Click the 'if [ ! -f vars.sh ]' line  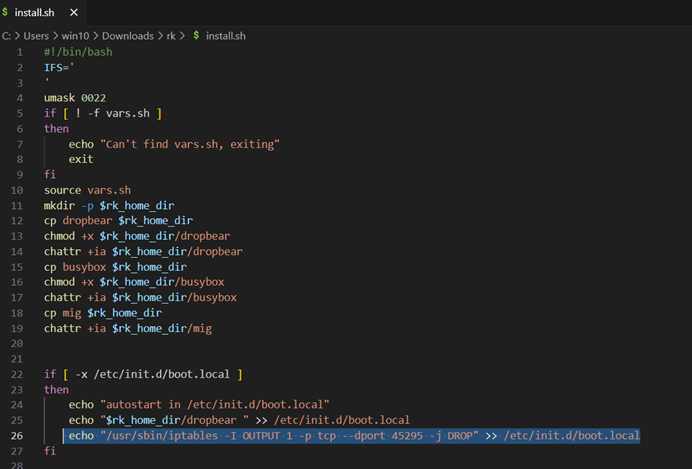[103, 113]
